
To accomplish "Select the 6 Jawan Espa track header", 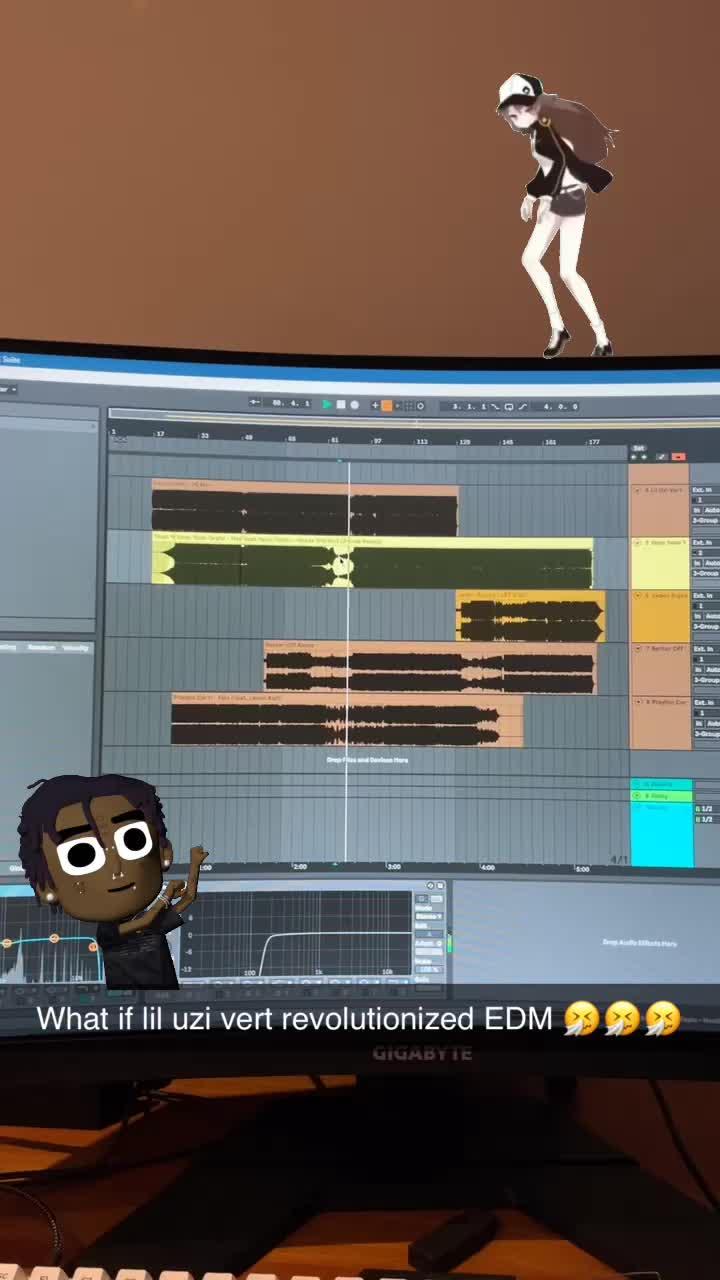I will click(x=660, y=617).
